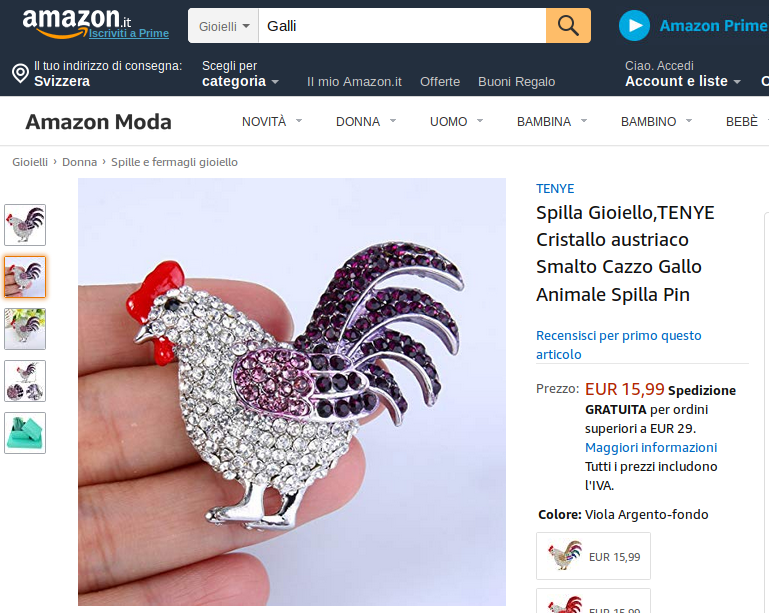Expand the DONNA fashion menu
Image resolution: width=769 pixels, height=613 pixels.
366,122
